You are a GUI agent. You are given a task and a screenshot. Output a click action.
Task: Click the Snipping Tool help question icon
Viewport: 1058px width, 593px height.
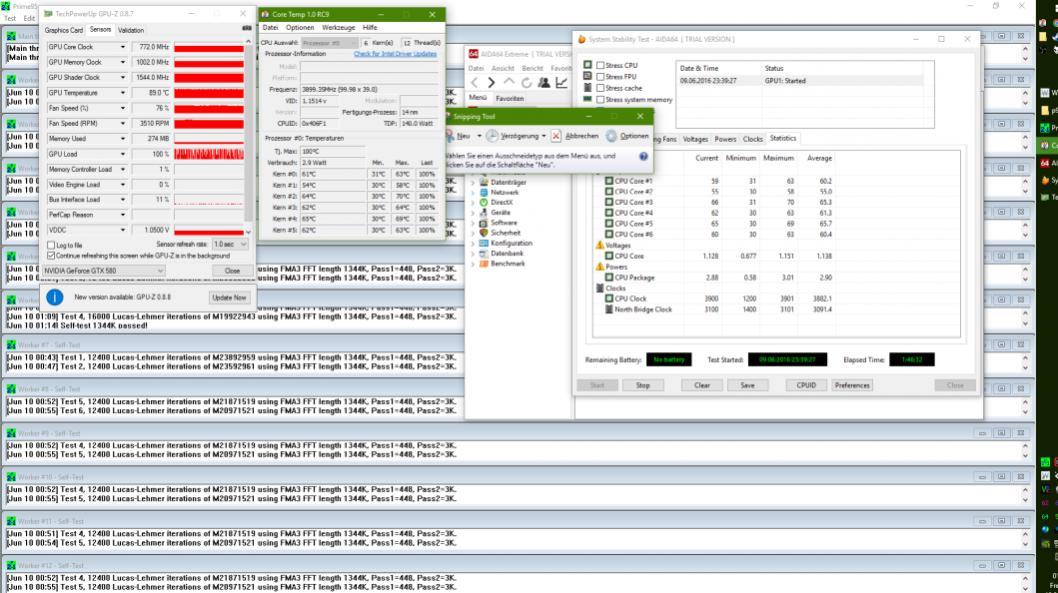[643, 157]
